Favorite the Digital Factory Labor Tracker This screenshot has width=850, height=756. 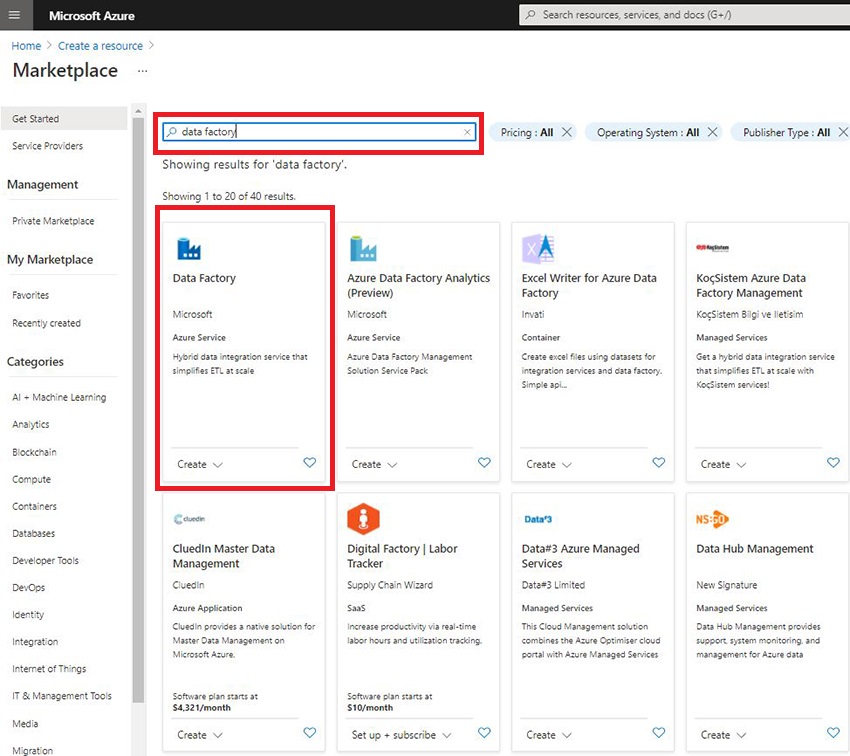click(x=484, y=733)
